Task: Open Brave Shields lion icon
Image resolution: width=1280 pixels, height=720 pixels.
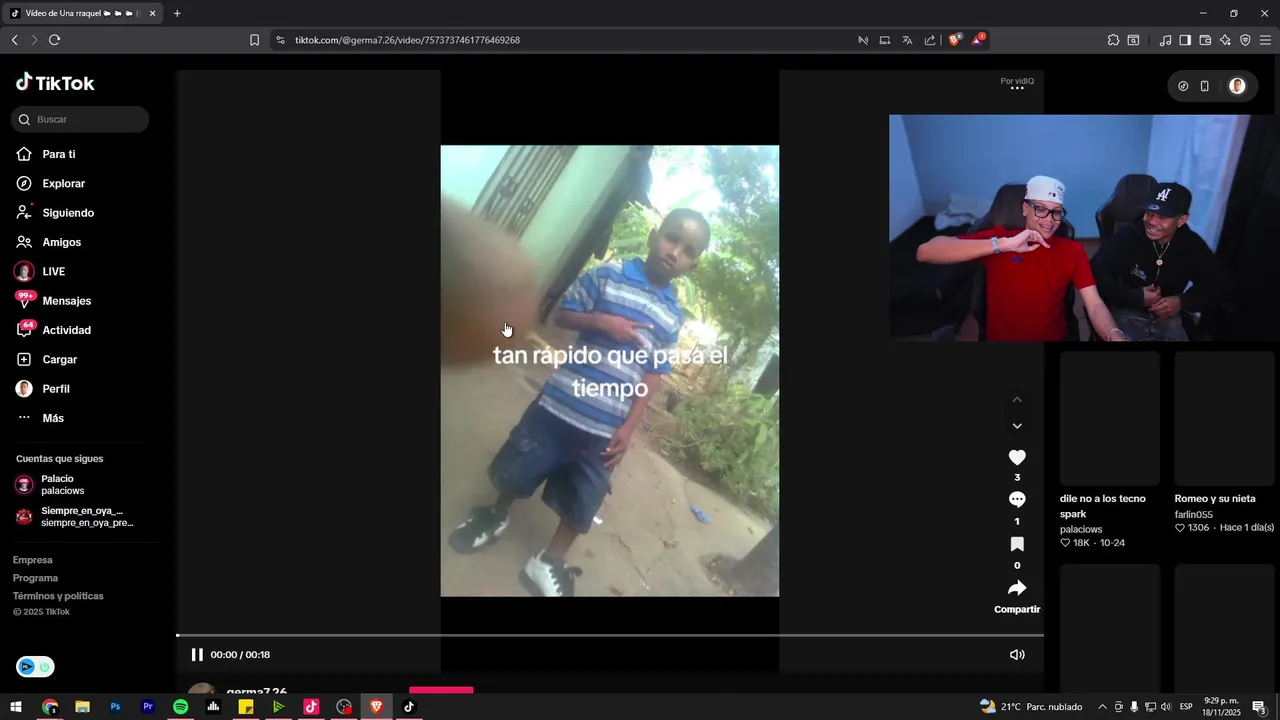Action: [955, 40]
